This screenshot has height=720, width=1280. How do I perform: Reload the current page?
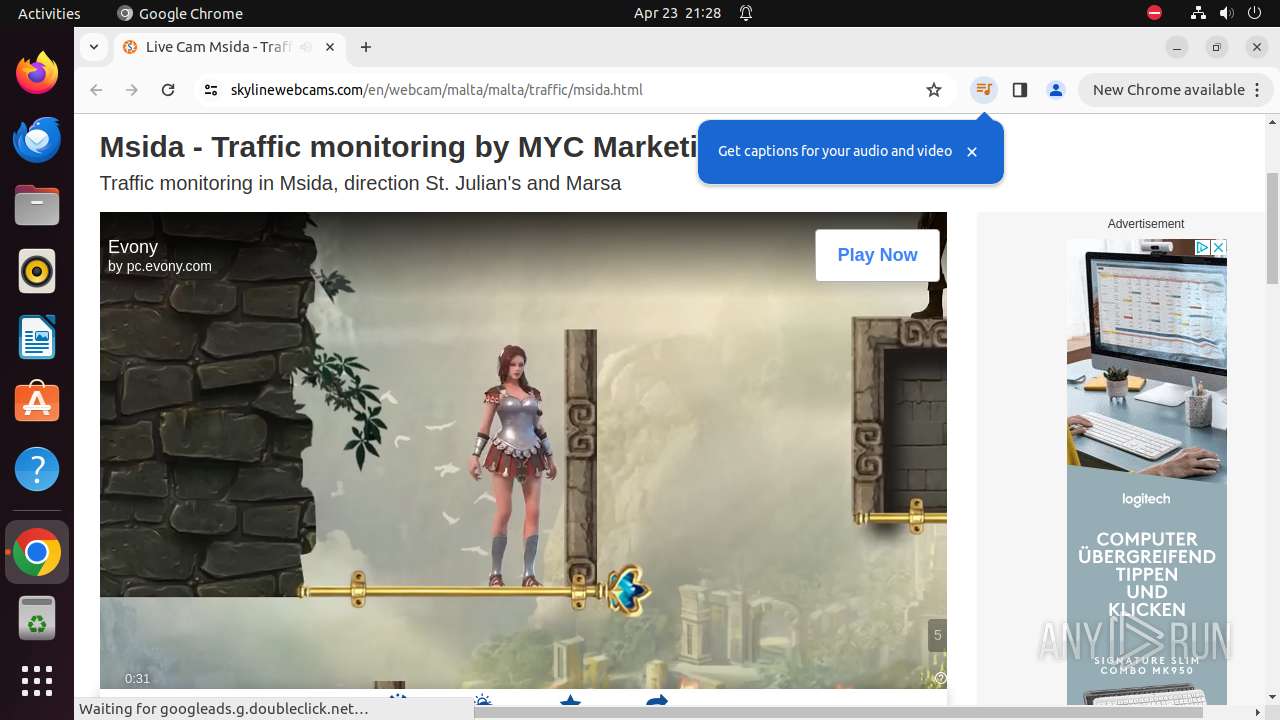click(x=168, y=90)
